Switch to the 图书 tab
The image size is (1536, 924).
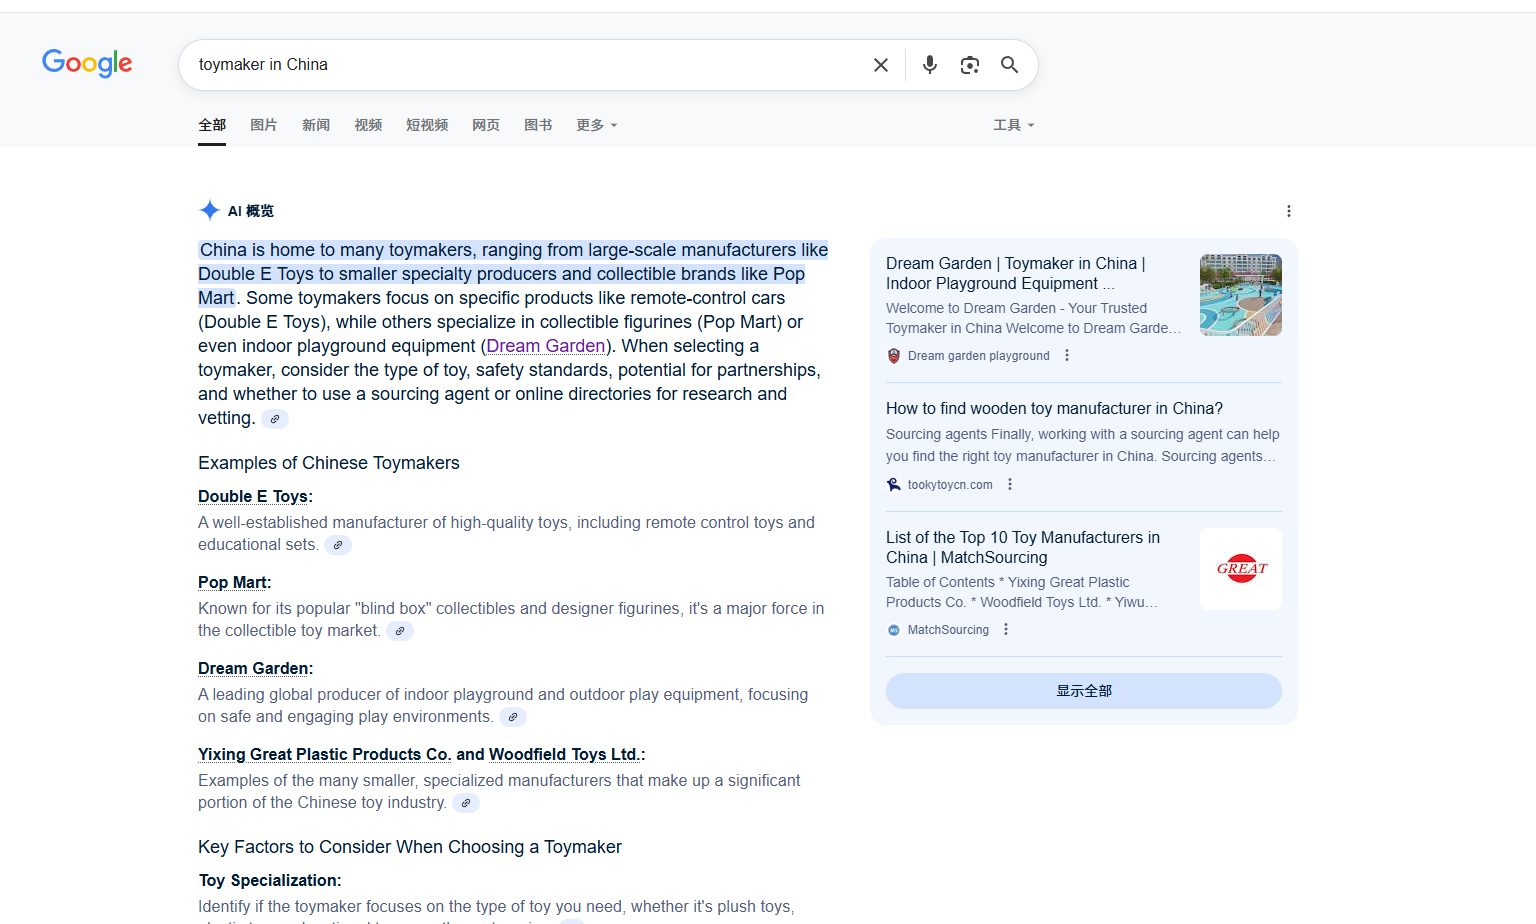538,125
